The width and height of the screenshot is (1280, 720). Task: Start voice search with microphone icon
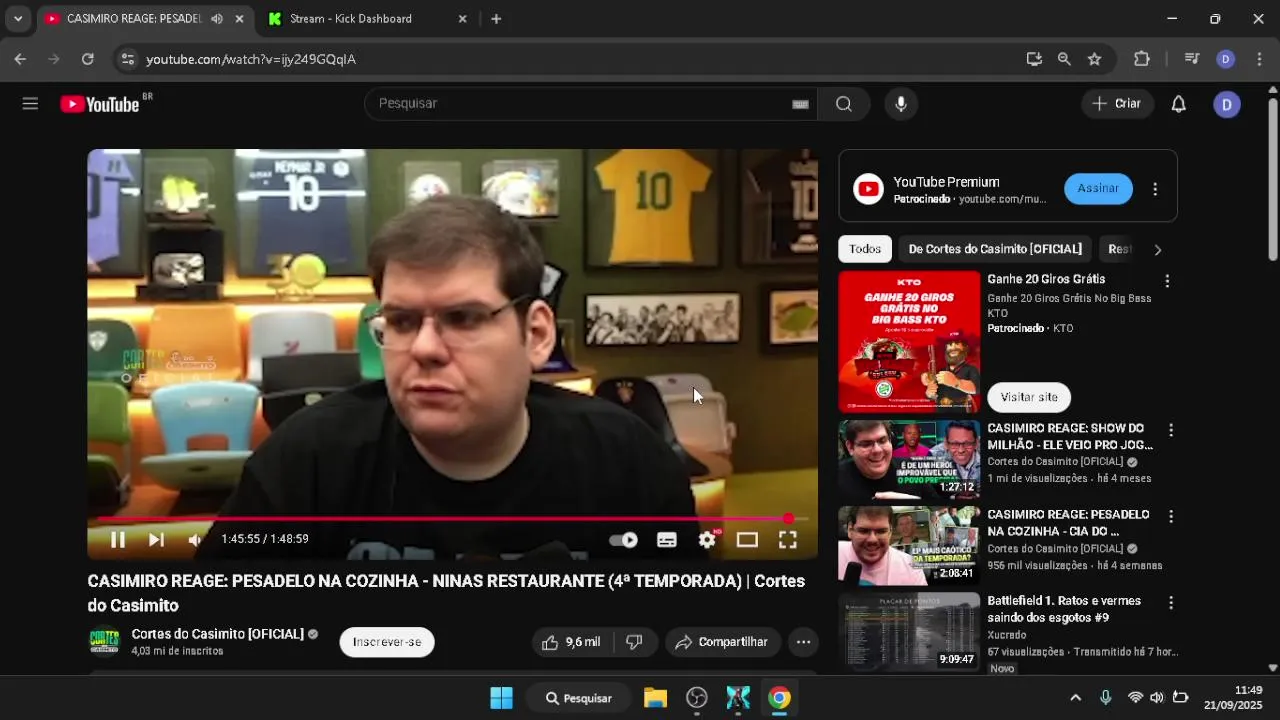pos(901,104)
